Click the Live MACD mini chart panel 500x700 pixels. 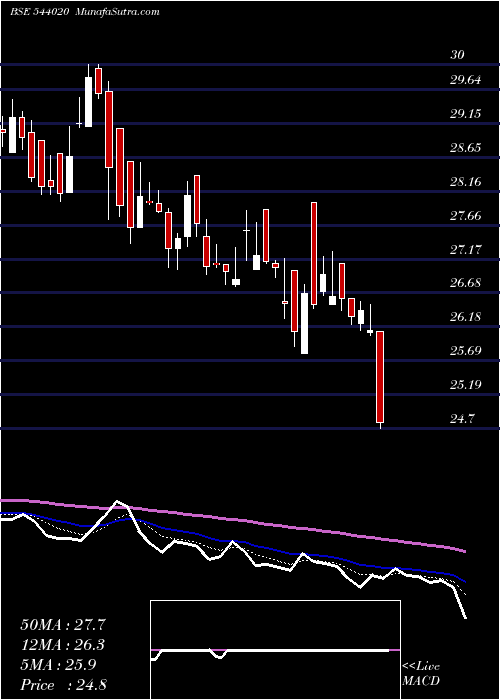point(275,650)
